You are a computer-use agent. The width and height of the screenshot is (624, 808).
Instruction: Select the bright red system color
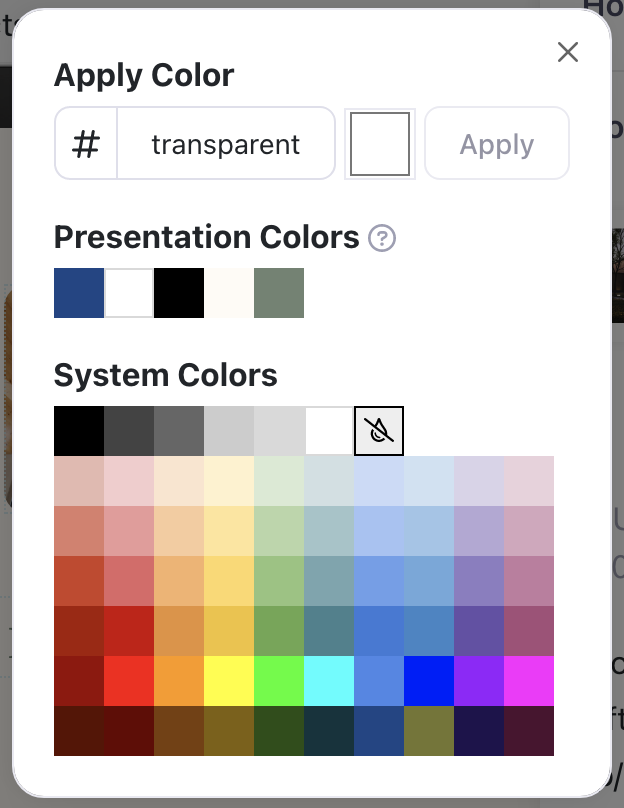click(129, 681)
